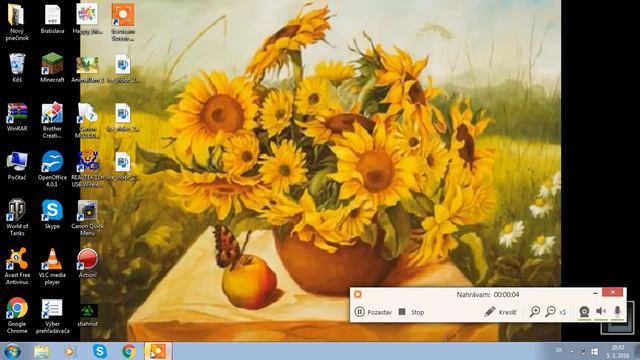640x360 pixels.
Task: Toggle webcam capture in recorder
Action: [x=584, y=312]
